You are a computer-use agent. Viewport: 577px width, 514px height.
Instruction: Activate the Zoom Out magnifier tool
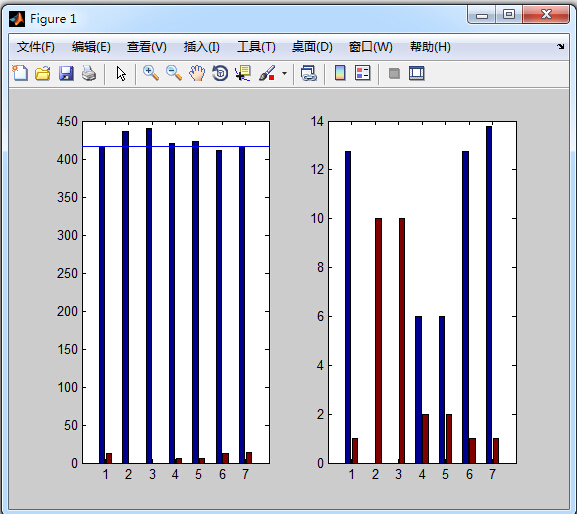coord(174,73)
